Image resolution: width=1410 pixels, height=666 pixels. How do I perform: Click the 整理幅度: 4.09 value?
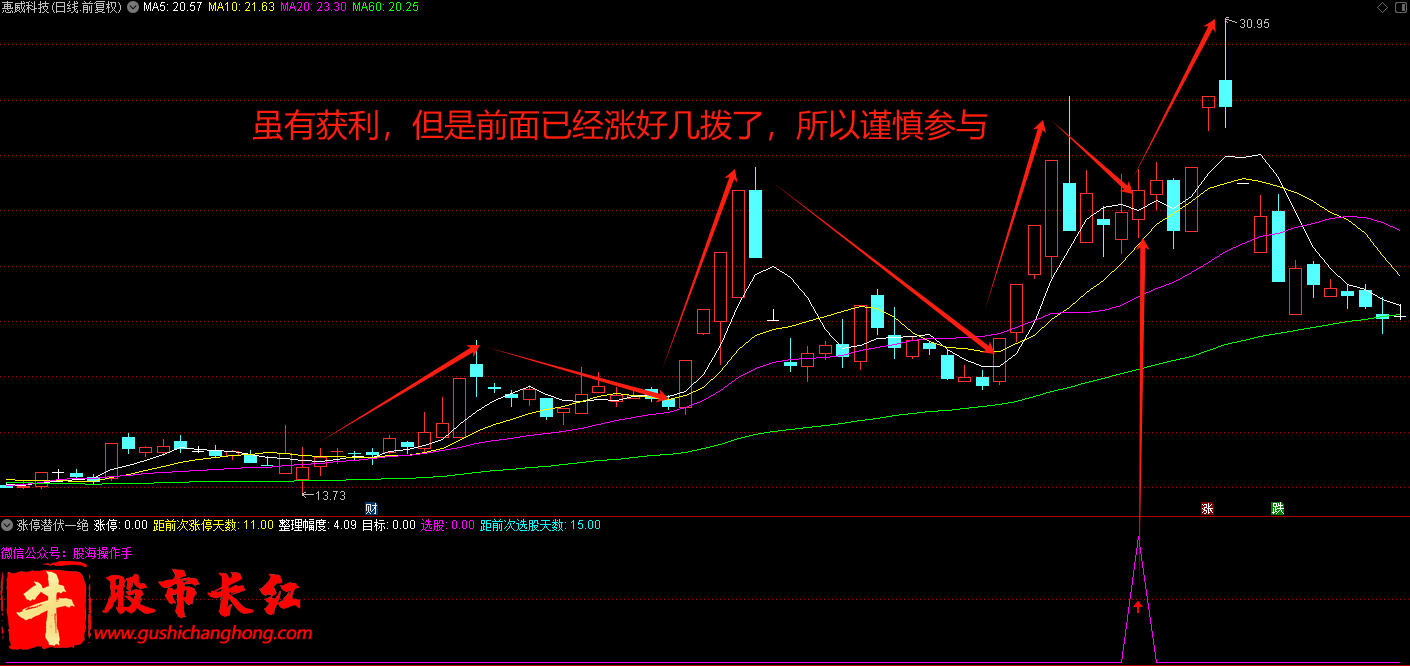[x=317, y=525]
